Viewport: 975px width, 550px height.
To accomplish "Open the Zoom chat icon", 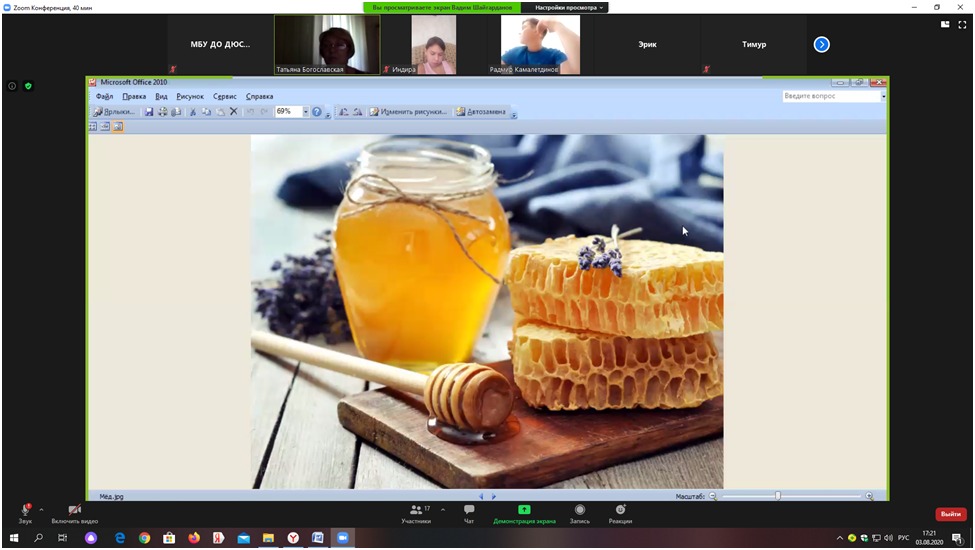I will pyautogui.click(x=469, y=510).
